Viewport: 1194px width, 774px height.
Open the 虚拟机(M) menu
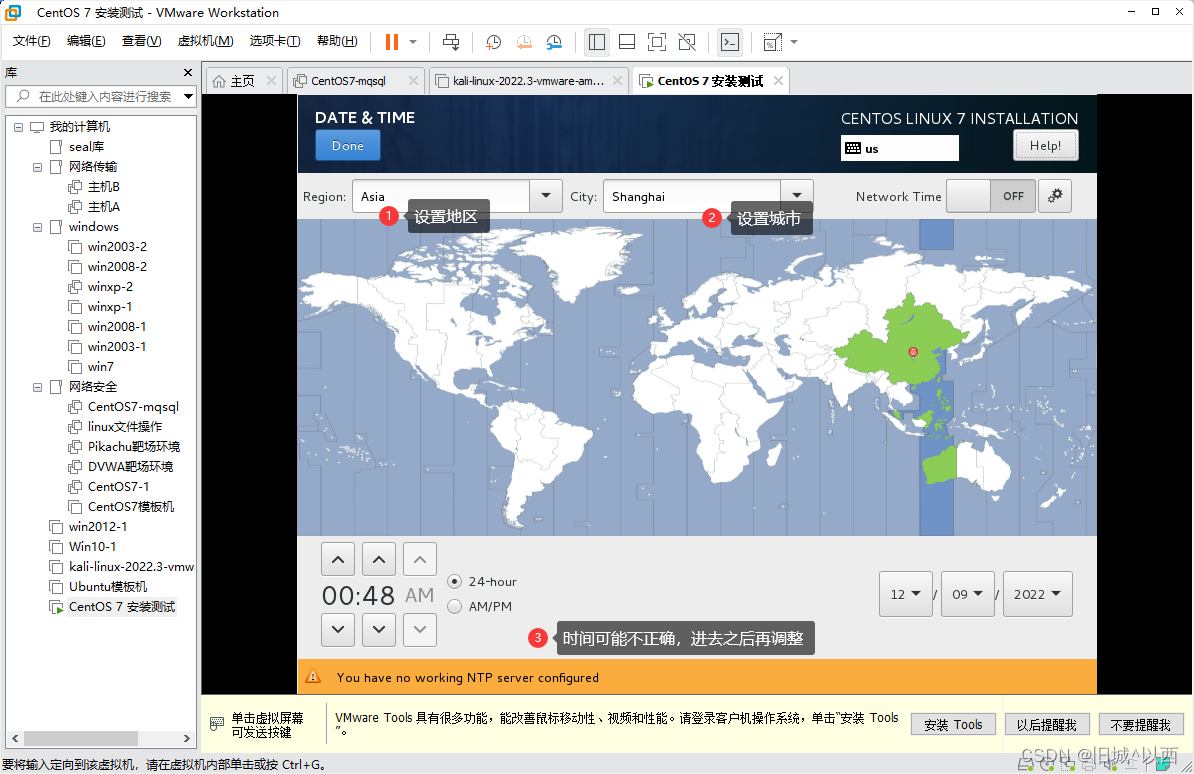pos(205,41)
